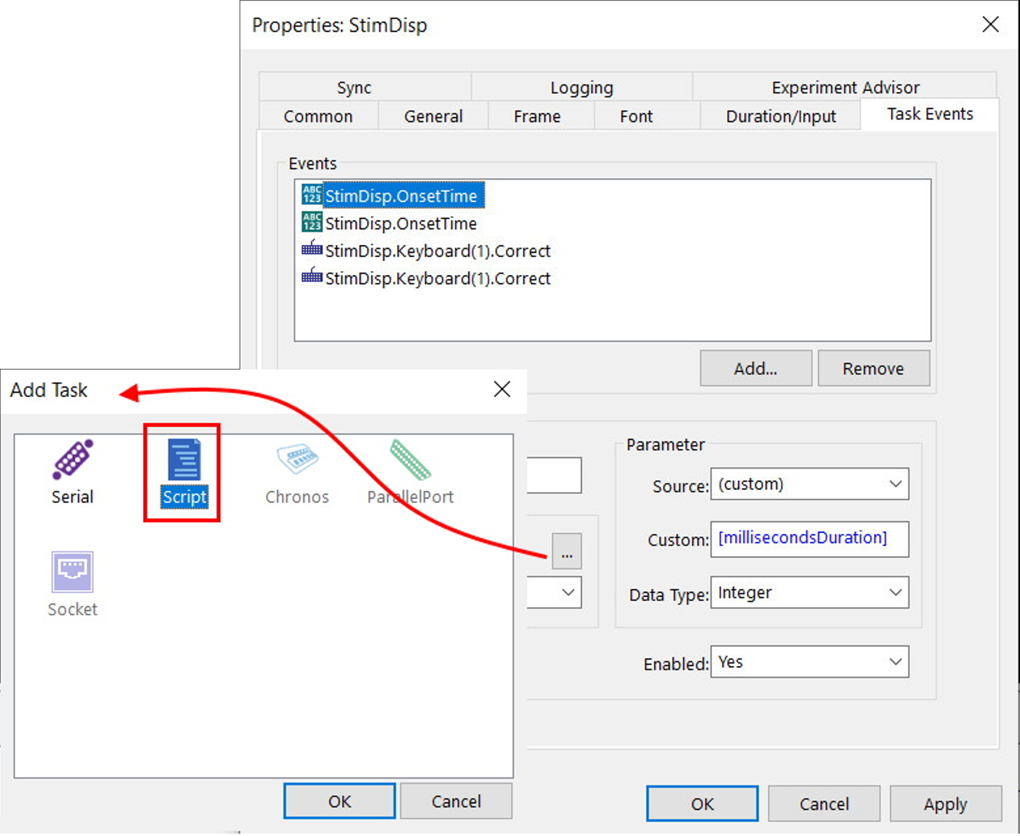Click the Add... event button

click(x=756, y=368)
